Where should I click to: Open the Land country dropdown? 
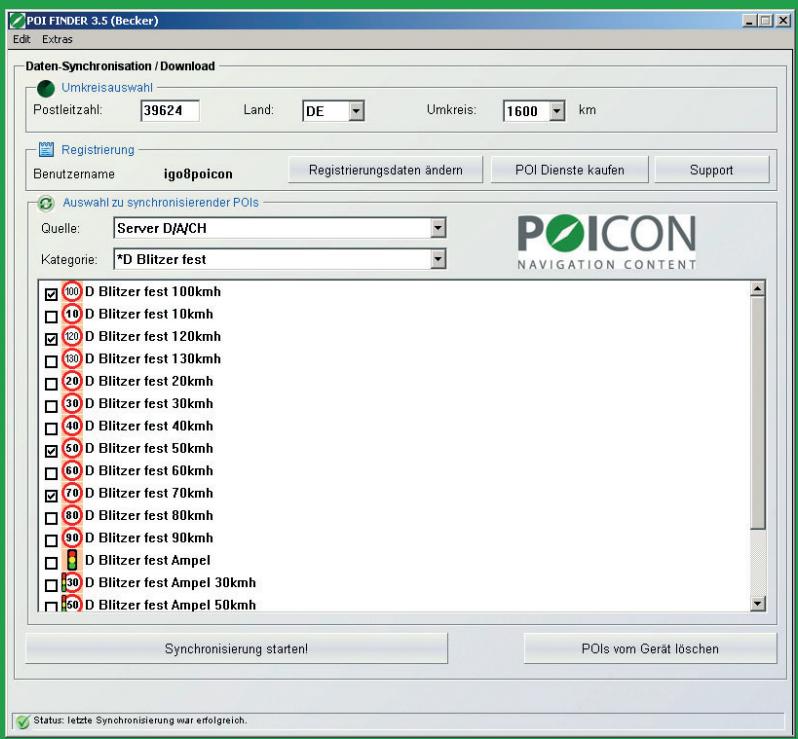356,110
